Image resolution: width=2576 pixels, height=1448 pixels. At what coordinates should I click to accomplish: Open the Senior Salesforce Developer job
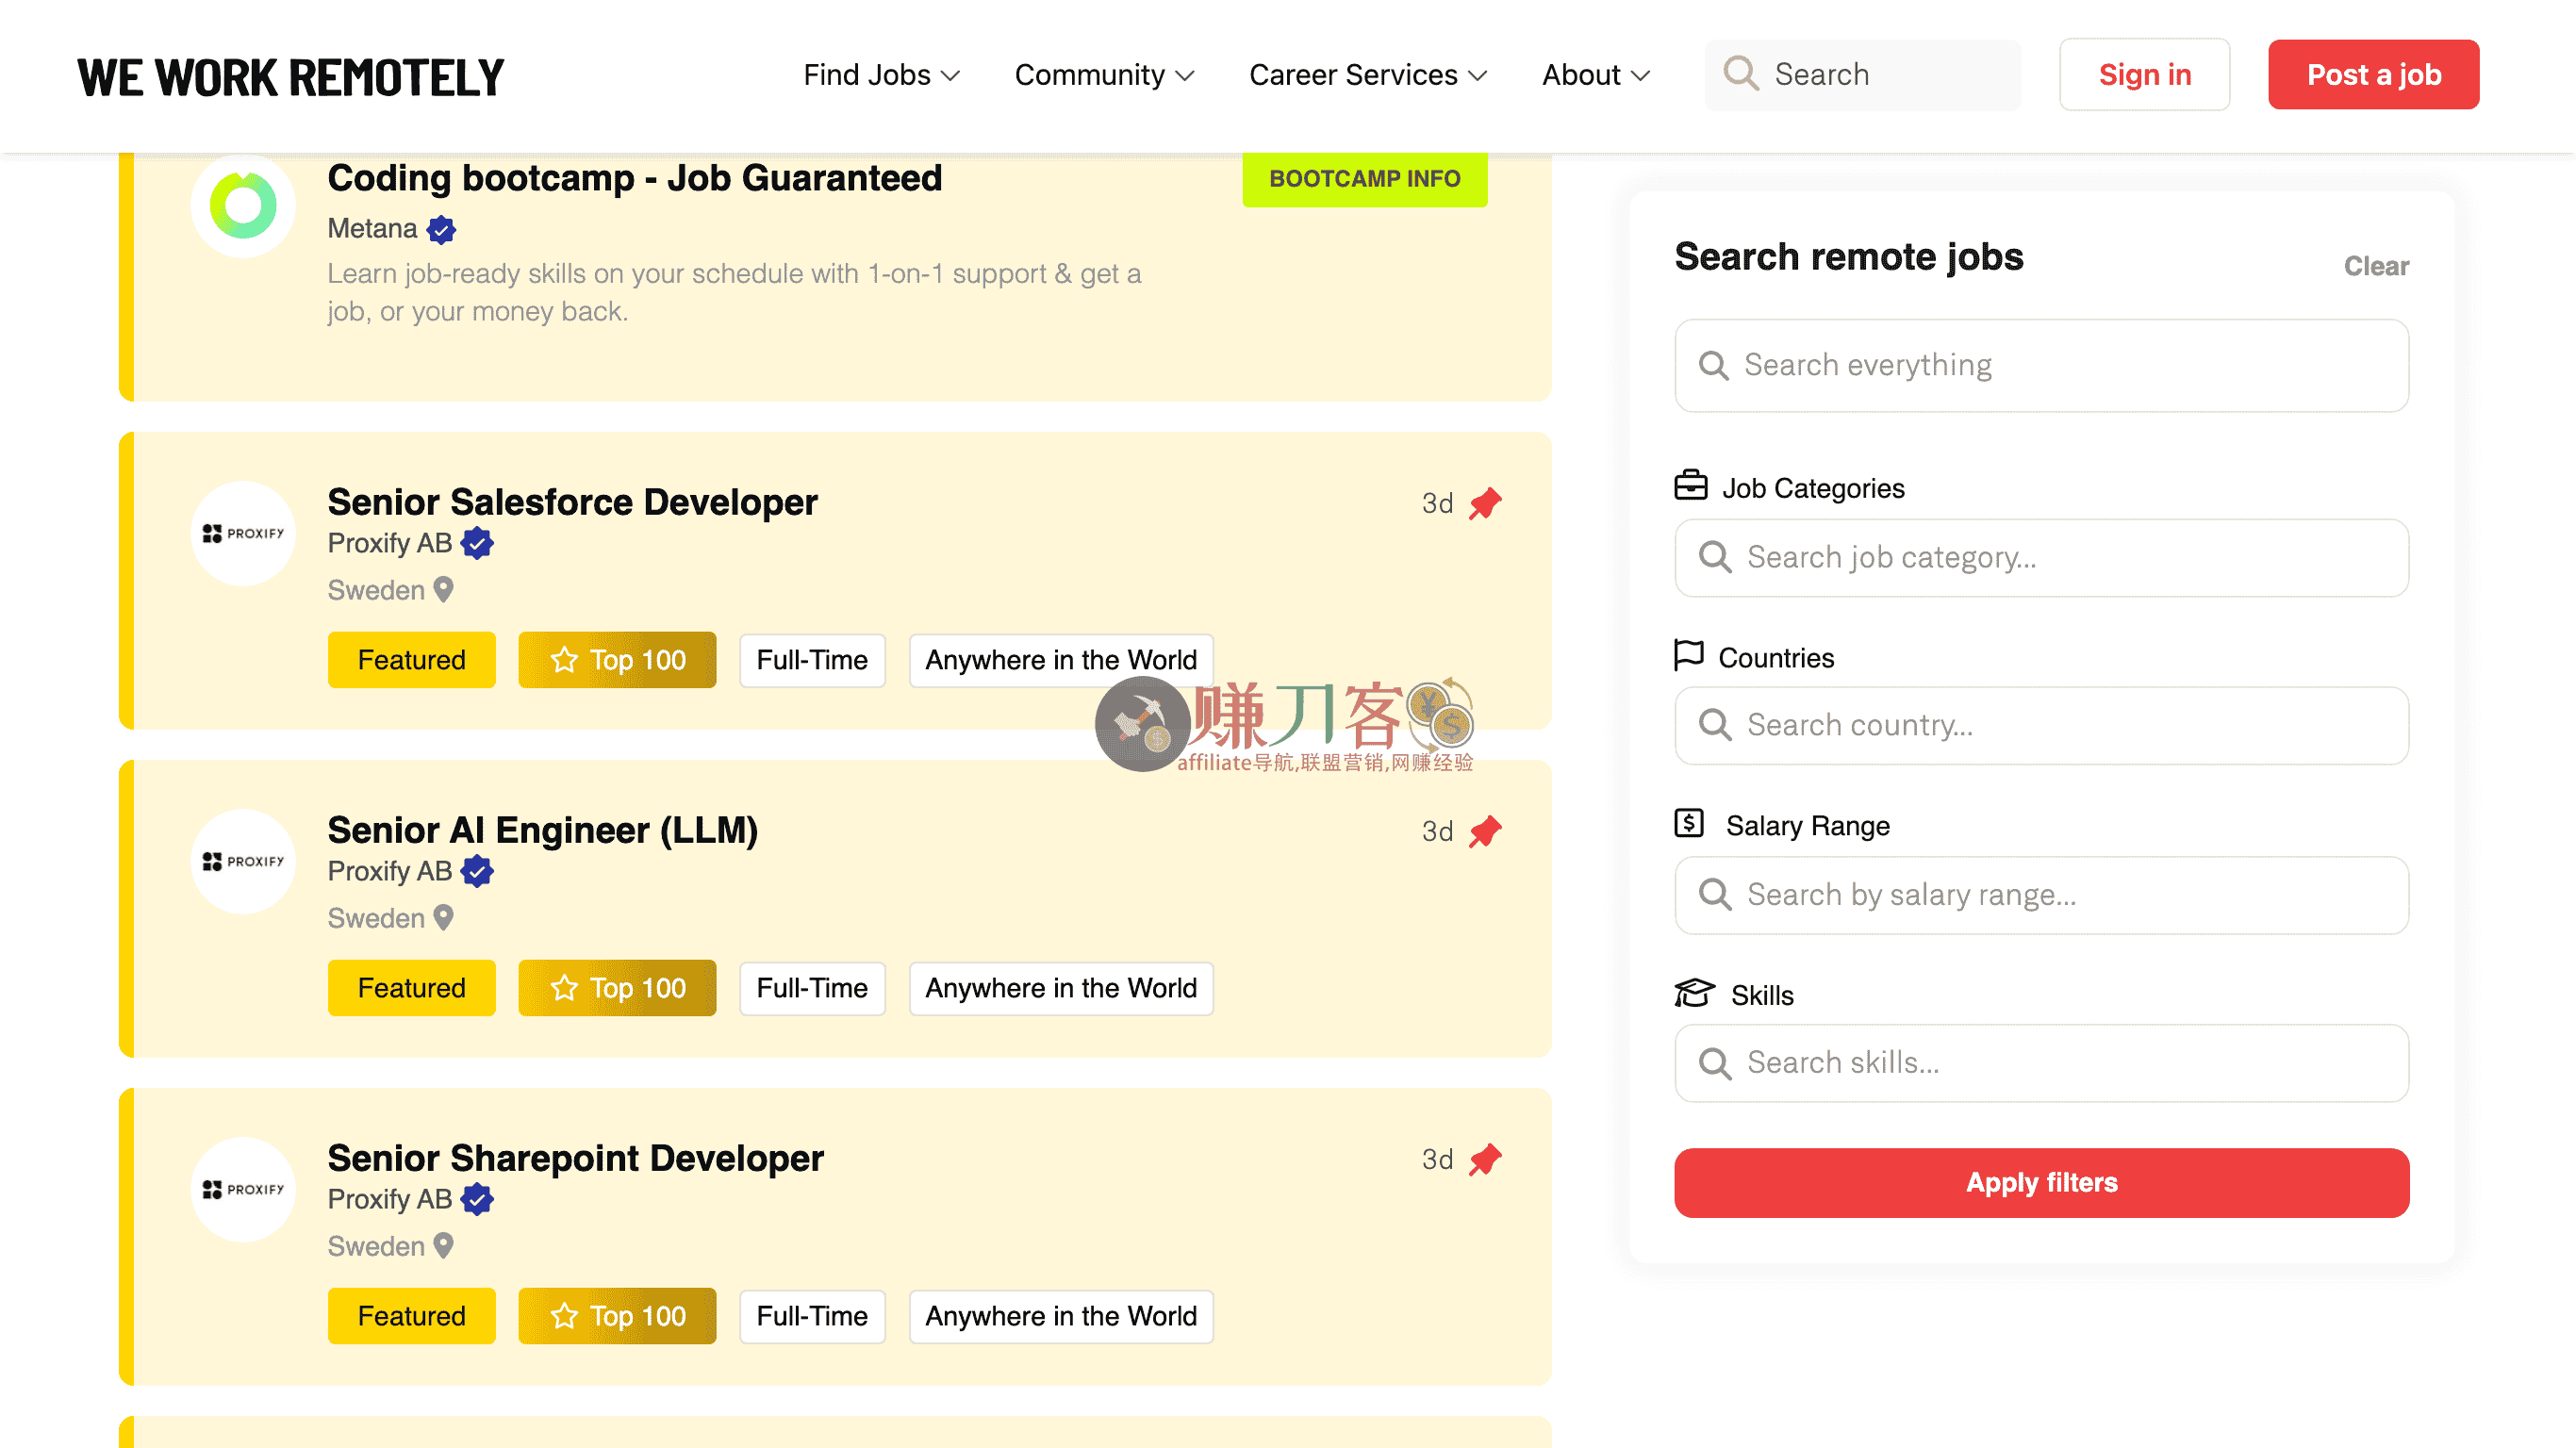[572, 502]
